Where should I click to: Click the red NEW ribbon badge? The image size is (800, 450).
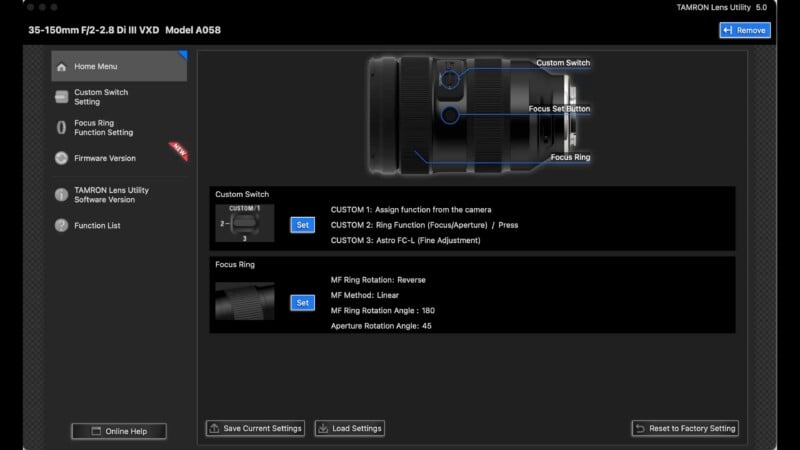point(179,151)
